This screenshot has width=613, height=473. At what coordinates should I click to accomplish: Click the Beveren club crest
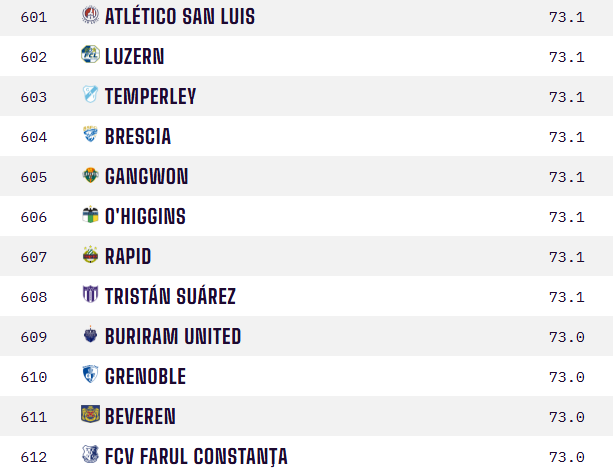click(x=90, y=416)
